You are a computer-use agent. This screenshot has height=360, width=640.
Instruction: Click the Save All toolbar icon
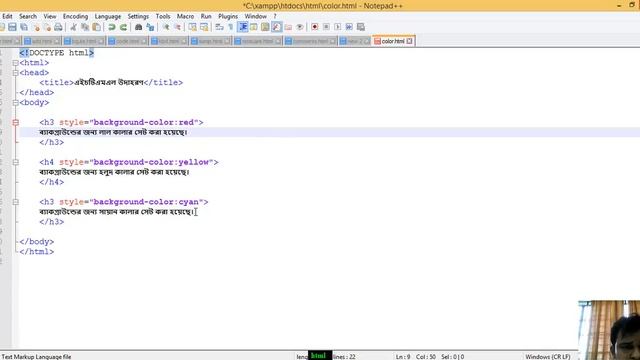24,27
